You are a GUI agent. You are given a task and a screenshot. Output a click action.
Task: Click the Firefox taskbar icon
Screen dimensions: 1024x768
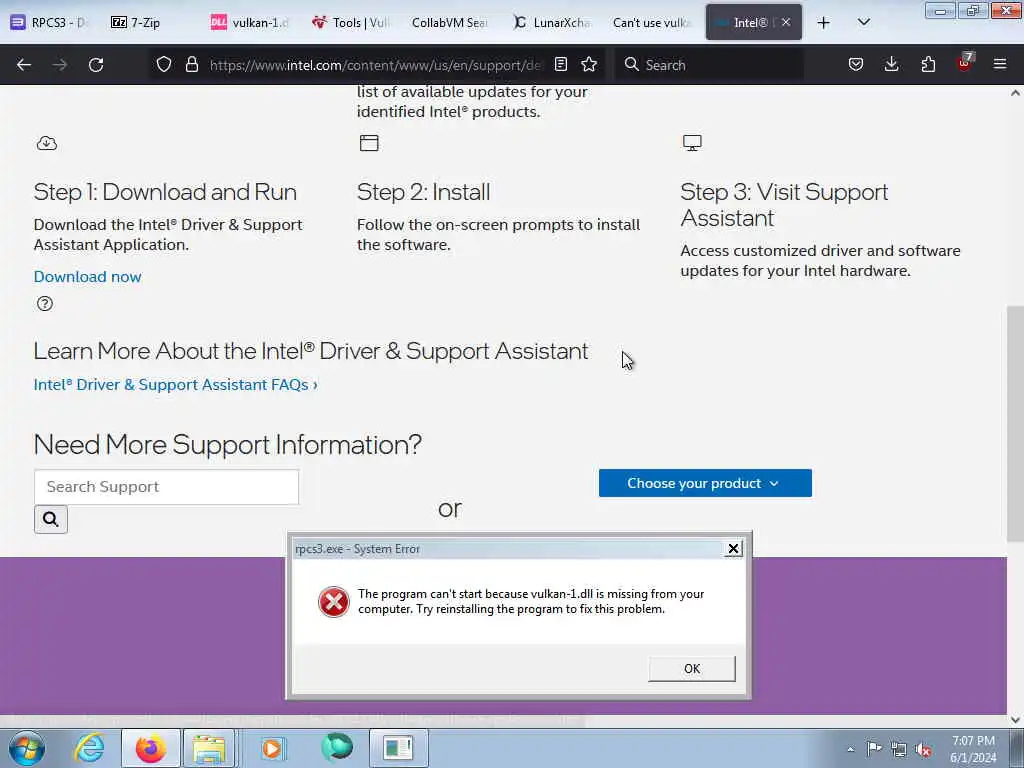coord(150,748)
